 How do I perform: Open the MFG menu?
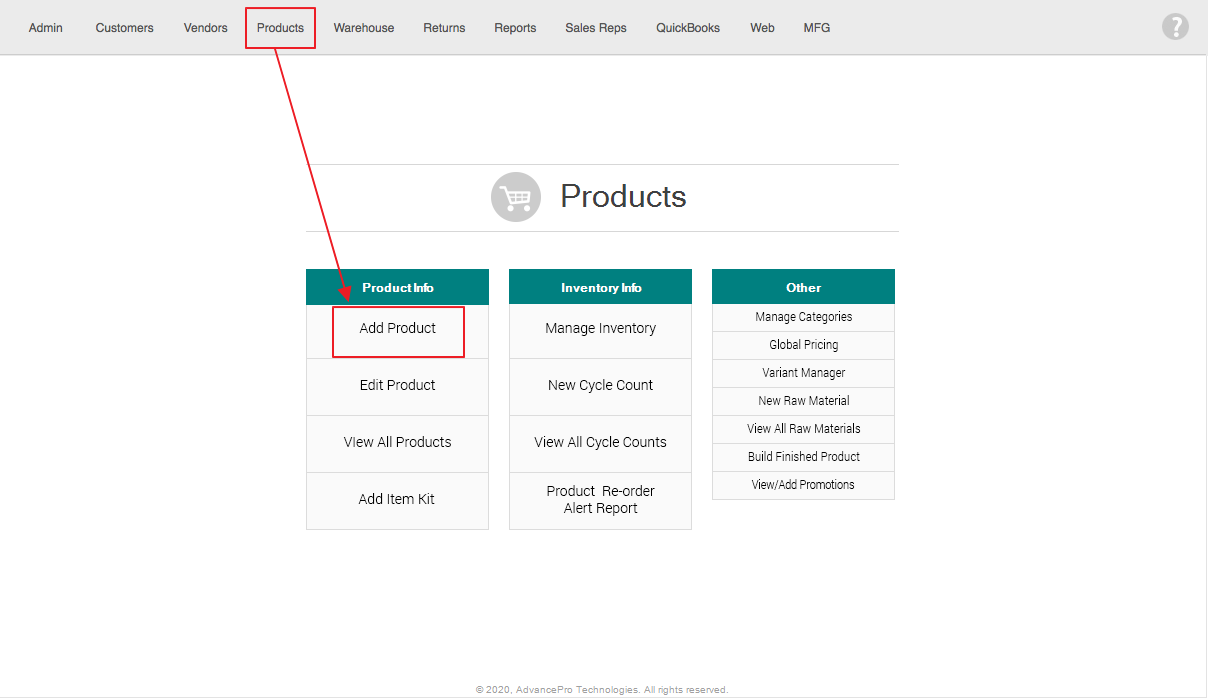pyautogui.click(x=817, y=28)
